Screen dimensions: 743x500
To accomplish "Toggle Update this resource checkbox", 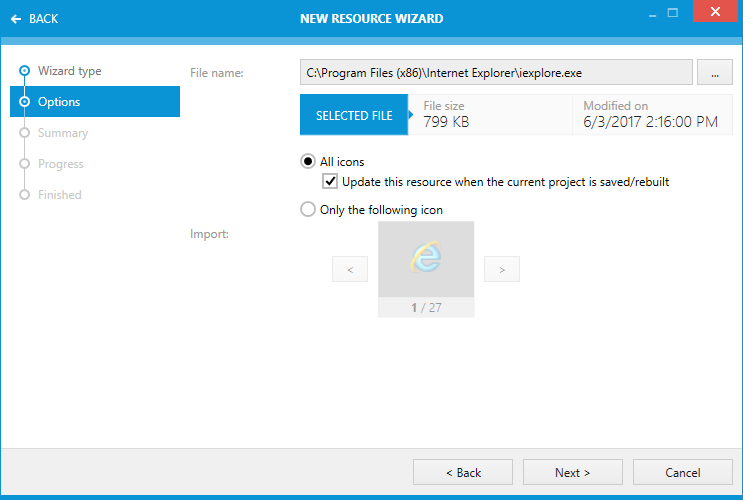I will 330,182.
